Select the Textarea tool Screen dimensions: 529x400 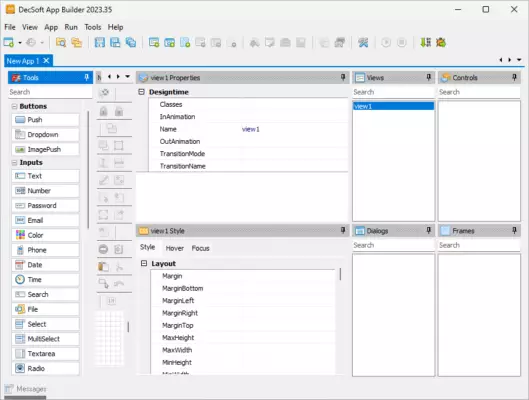coord(46,354)
